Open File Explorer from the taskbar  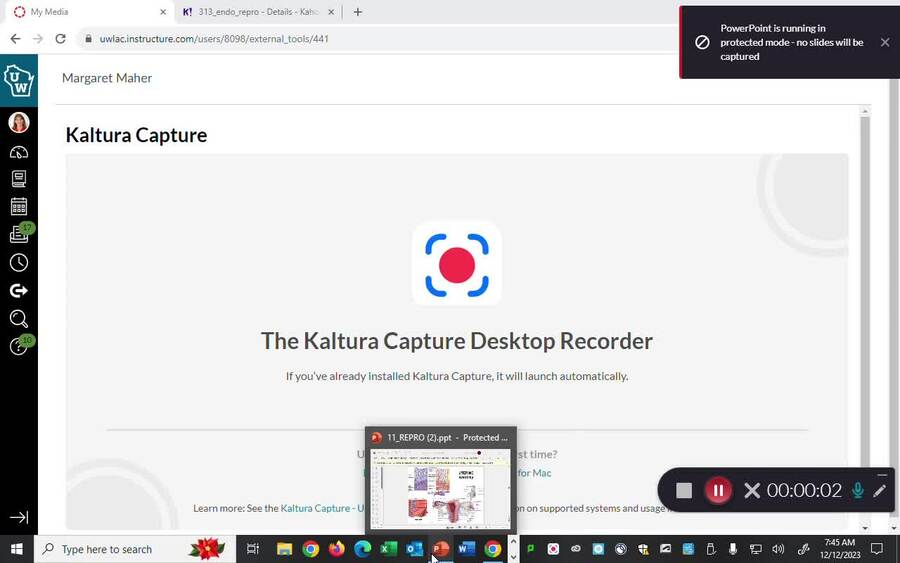[284, 549]
